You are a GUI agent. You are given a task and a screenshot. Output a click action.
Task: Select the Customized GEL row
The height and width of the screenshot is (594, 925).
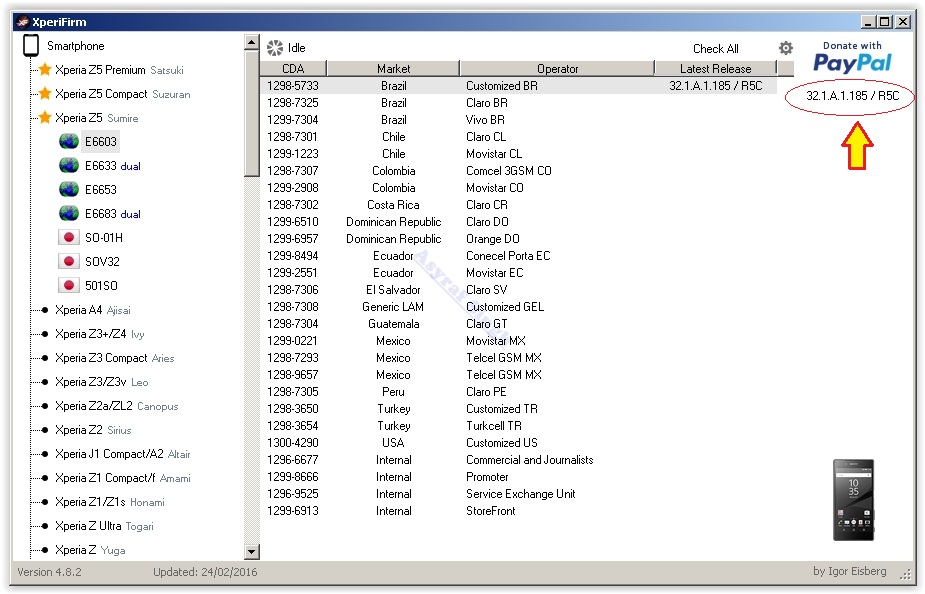519,307
